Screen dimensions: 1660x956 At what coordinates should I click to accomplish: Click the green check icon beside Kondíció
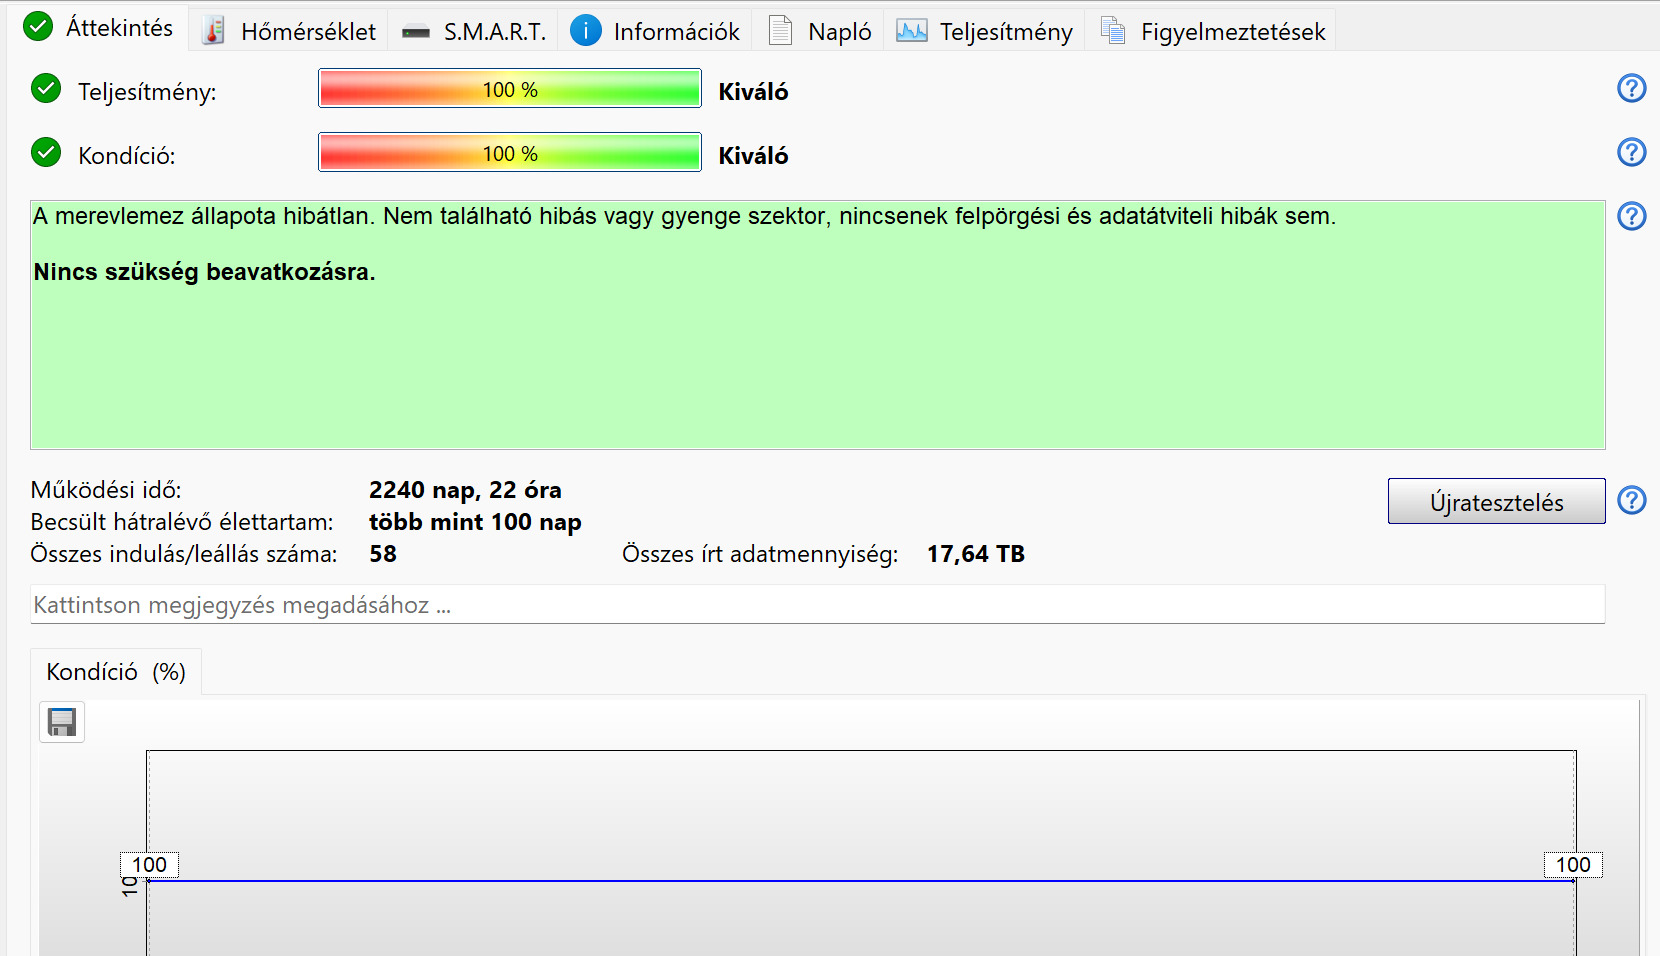46,153
